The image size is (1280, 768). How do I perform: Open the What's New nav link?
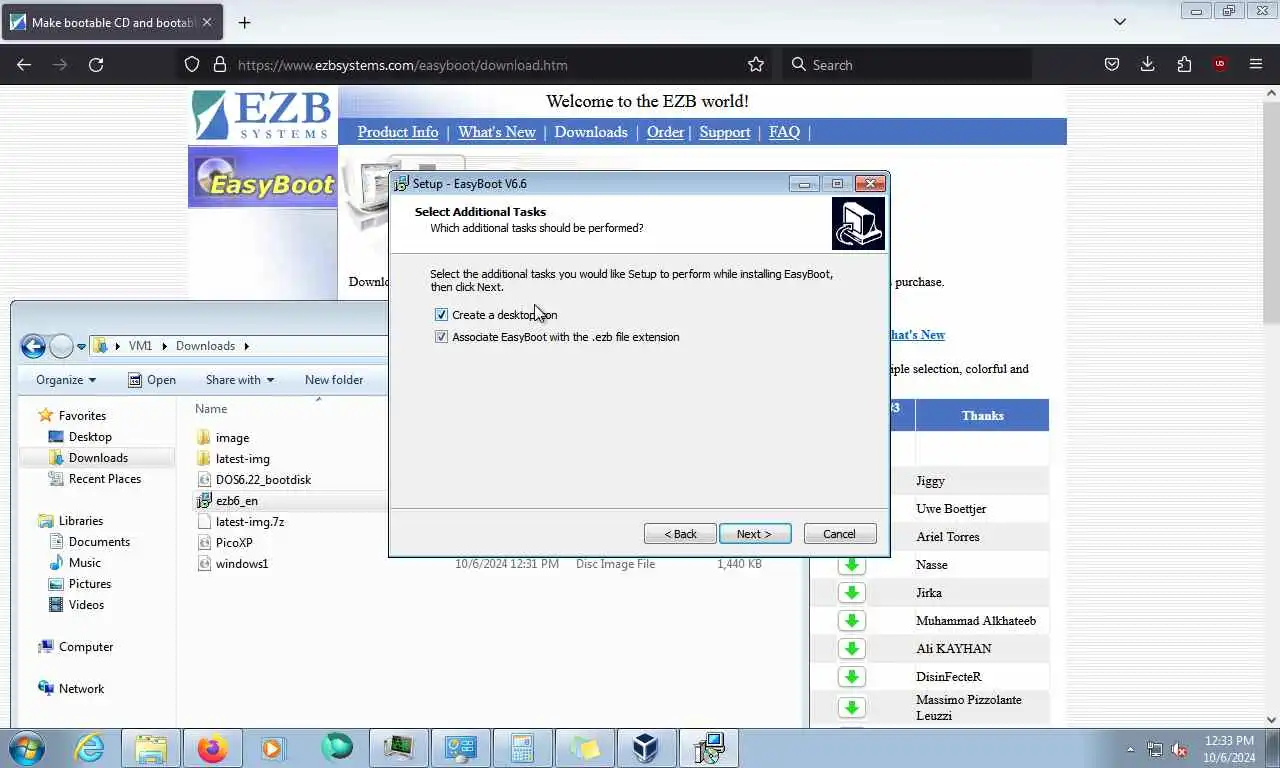tap(497, 132)
